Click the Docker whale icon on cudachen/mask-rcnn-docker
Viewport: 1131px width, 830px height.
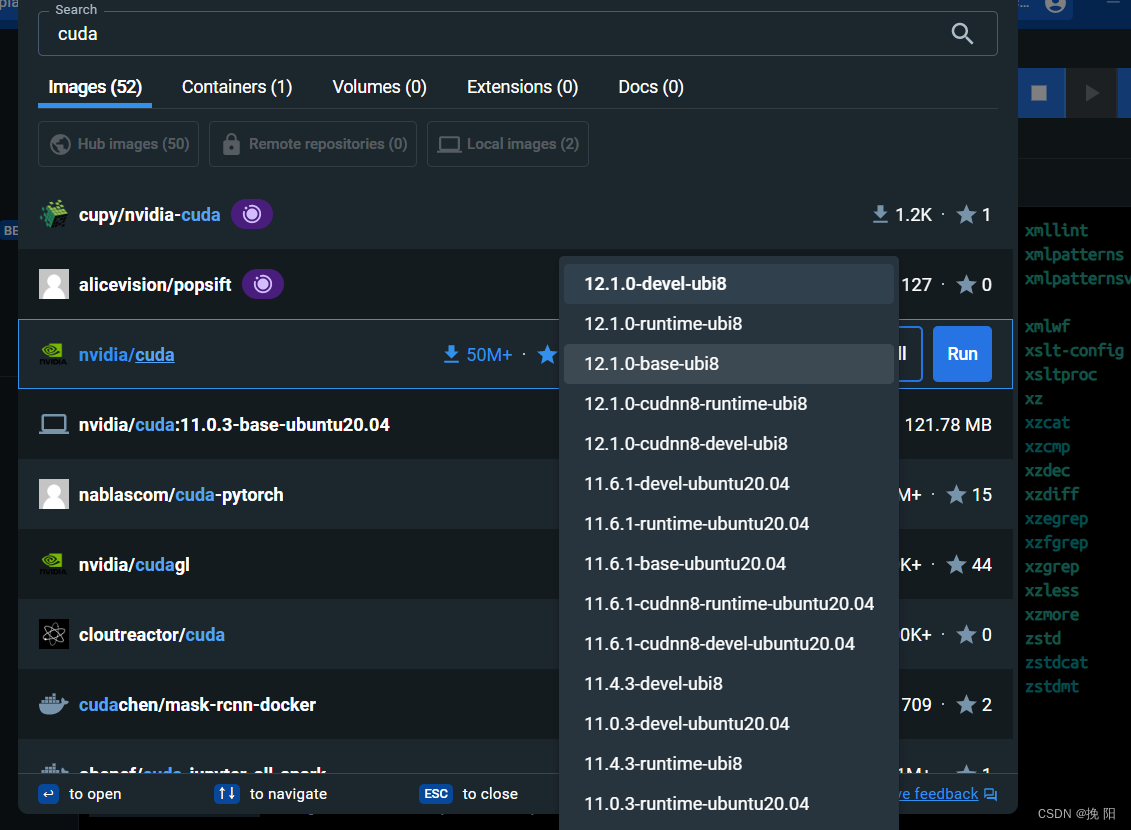coord(54,704)
